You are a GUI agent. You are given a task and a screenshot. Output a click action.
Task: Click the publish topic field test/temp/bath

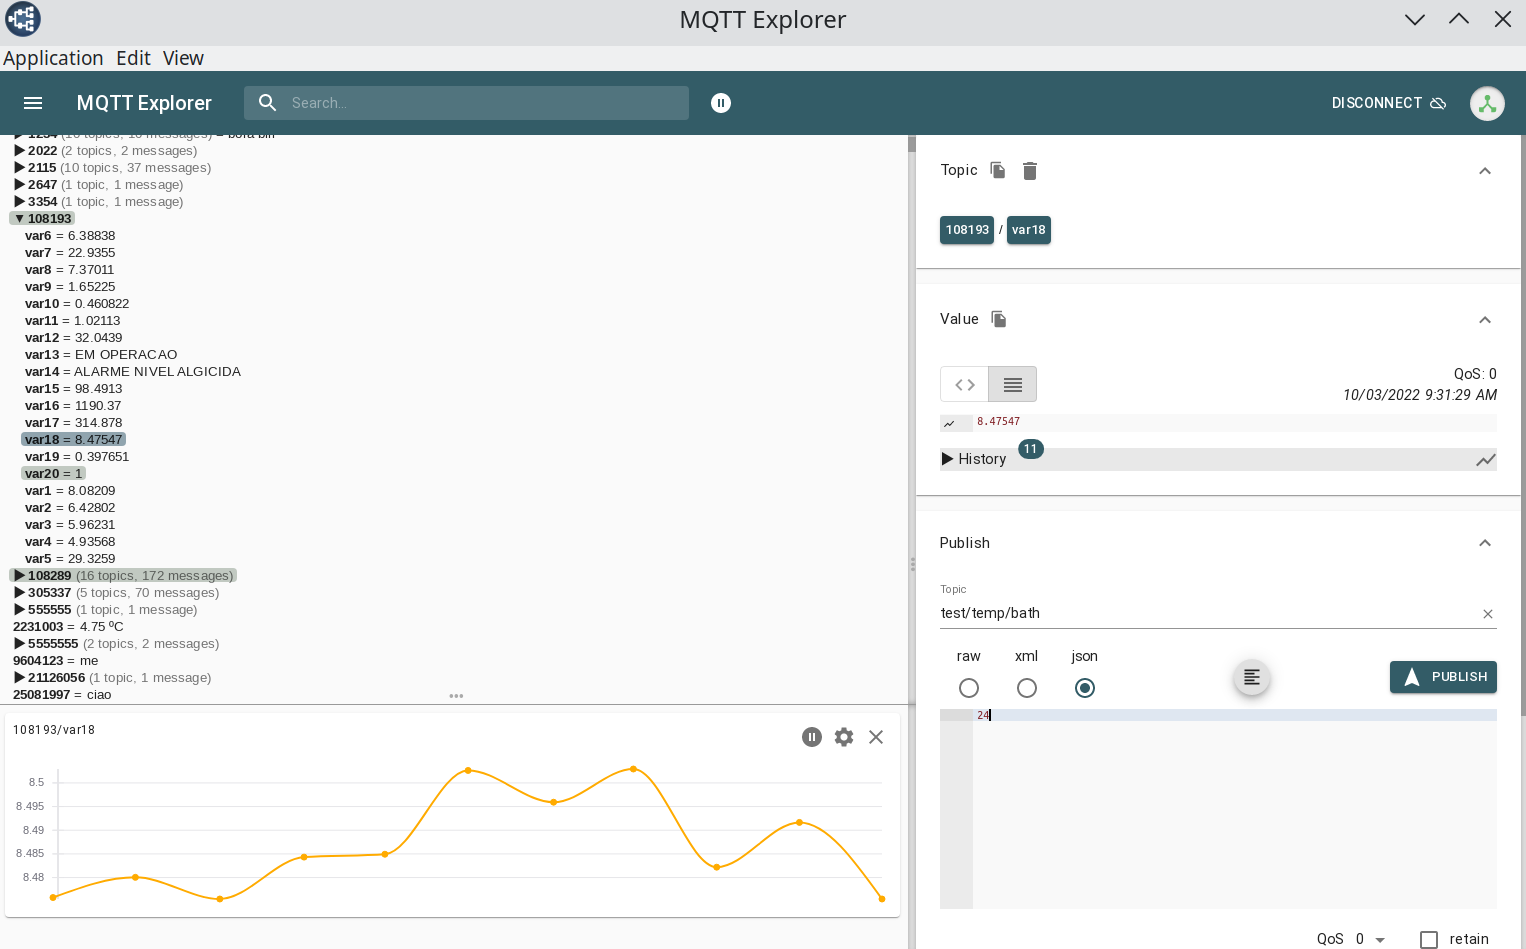[1208, 614]
